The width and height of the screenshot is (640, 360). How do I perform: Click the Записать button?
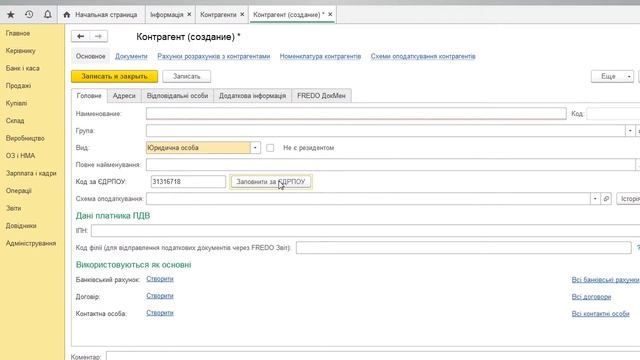tap(187, 76)
